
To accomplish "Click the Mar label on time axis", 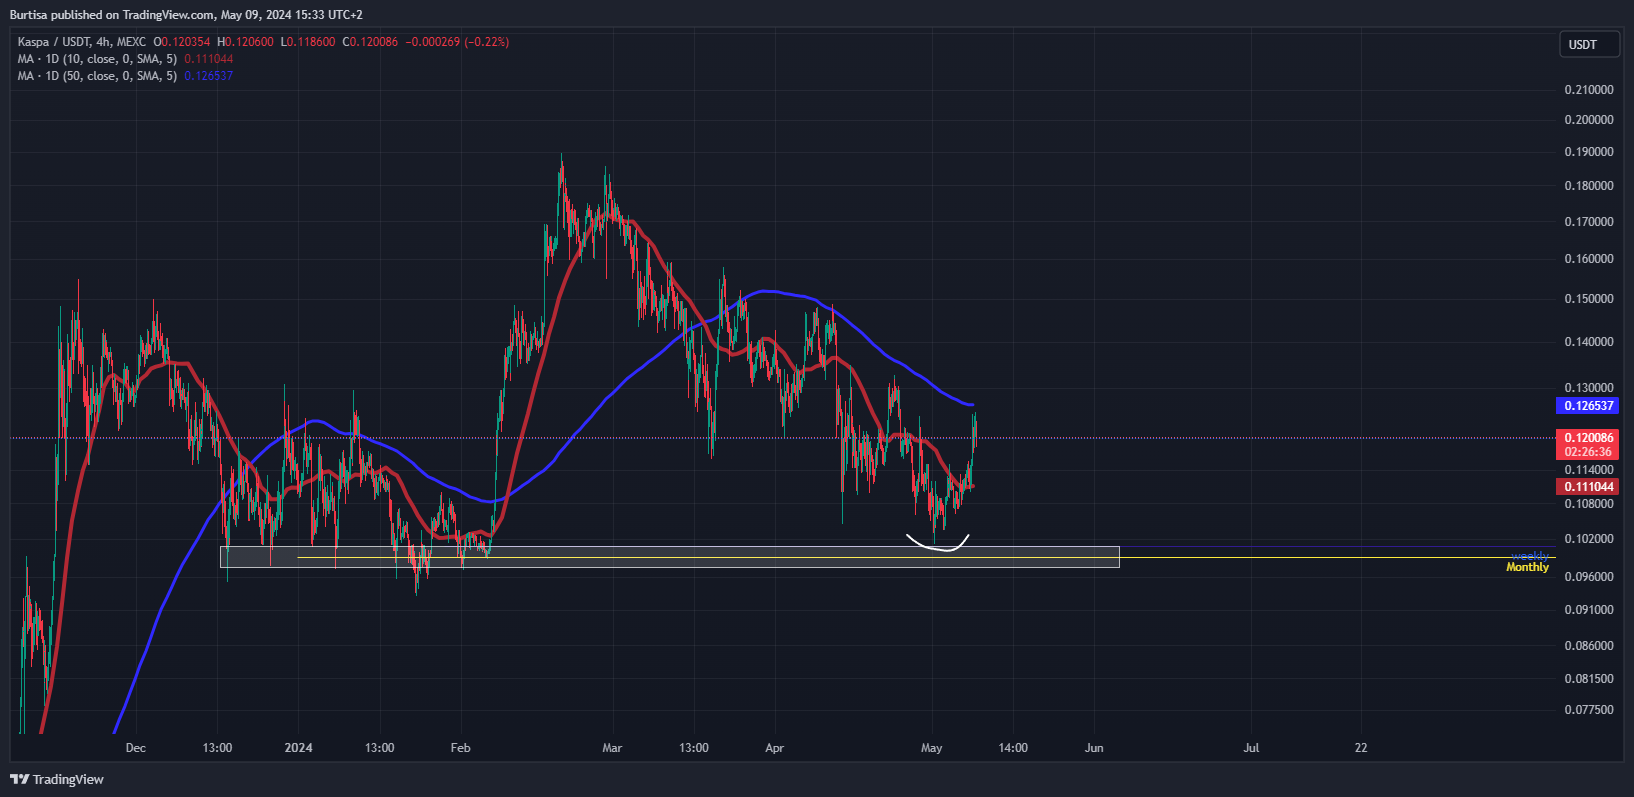I will 612,748.
